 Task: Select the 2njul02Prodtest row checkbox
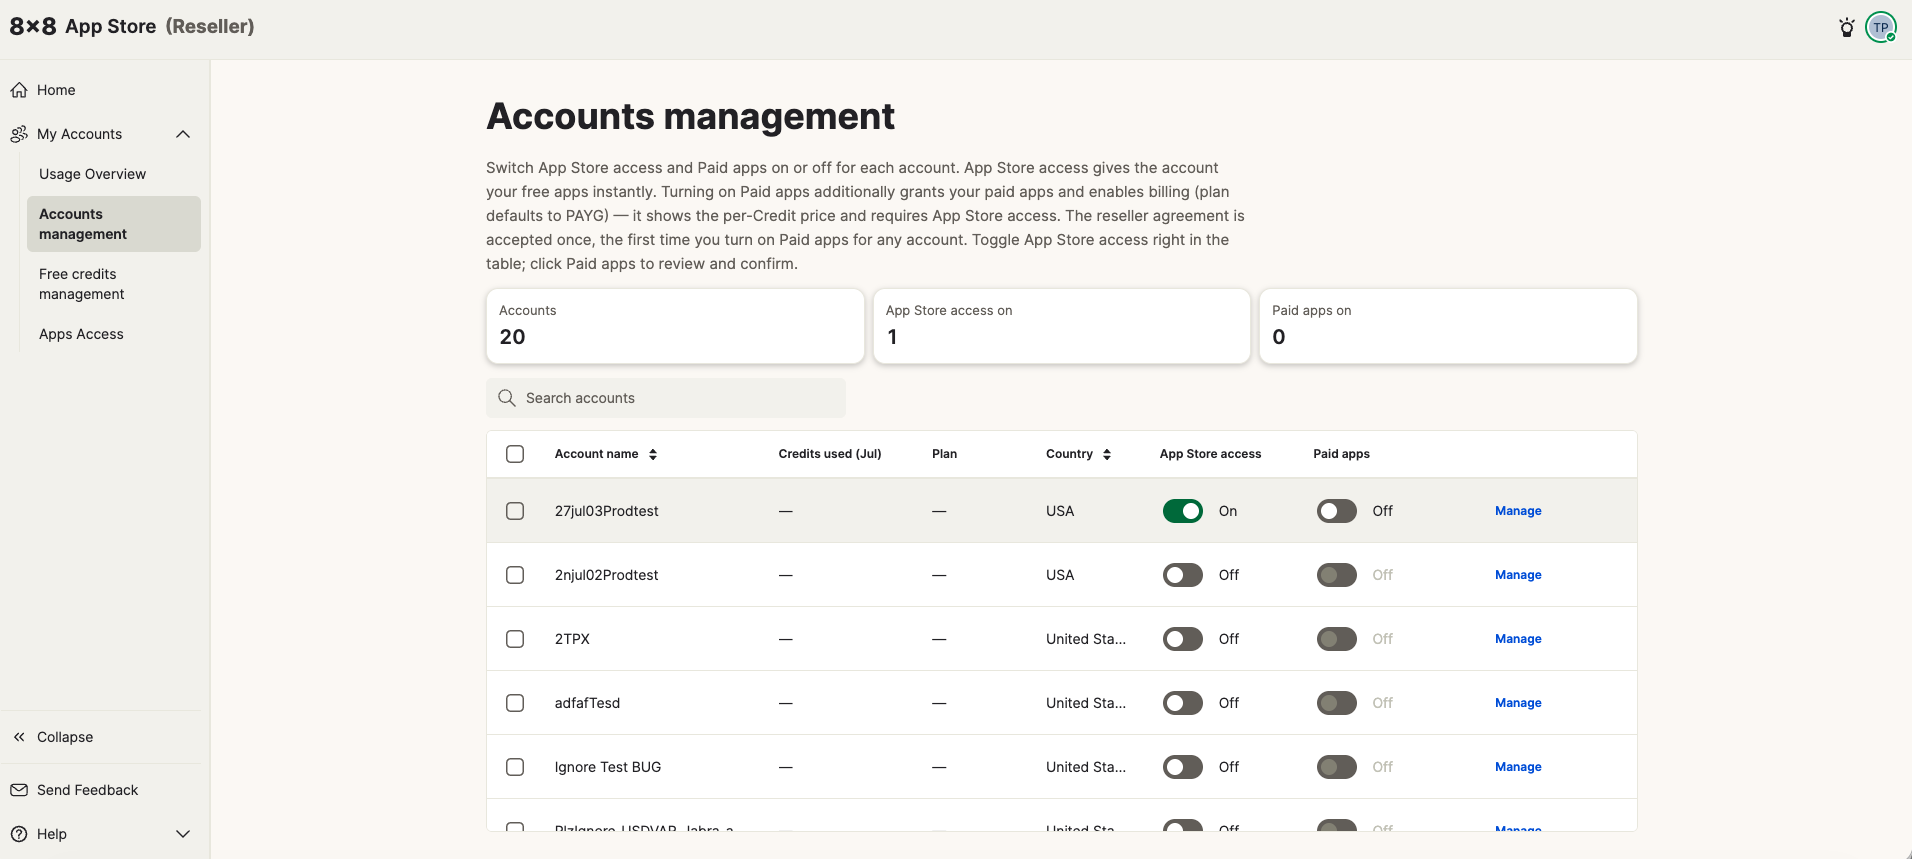pyautogui.click(x=515, y=575)
